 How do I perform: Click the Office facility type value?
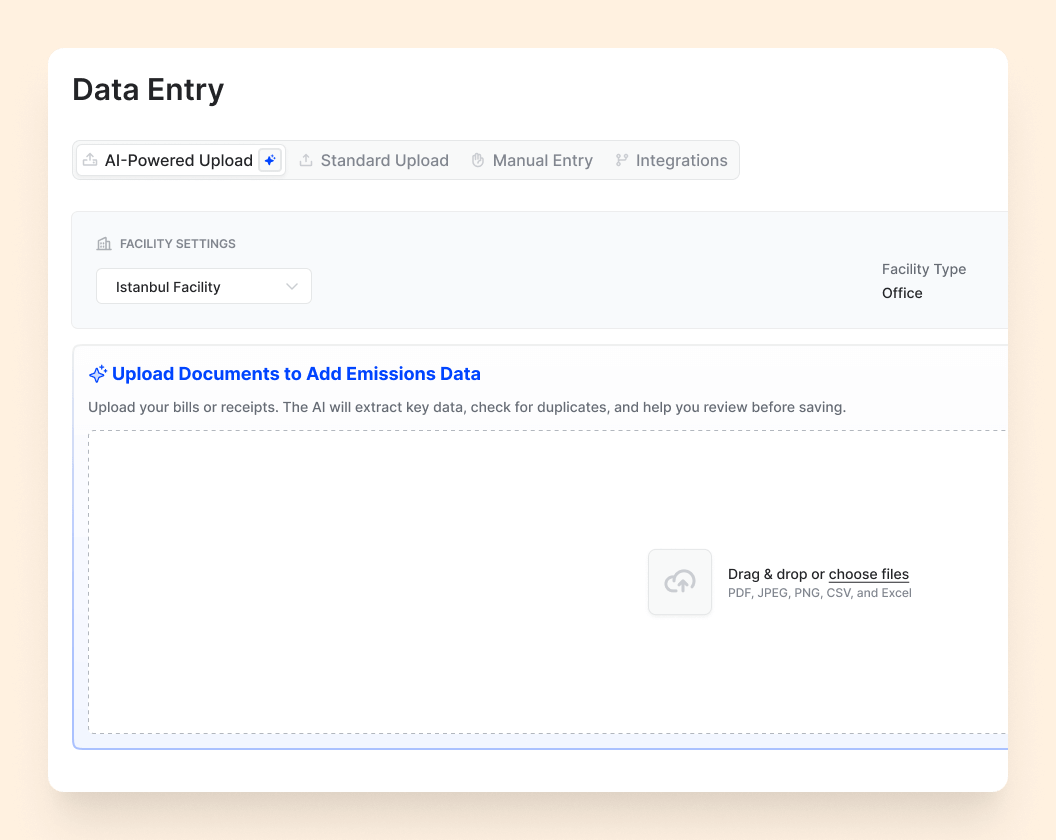click(x=902, y=293)
